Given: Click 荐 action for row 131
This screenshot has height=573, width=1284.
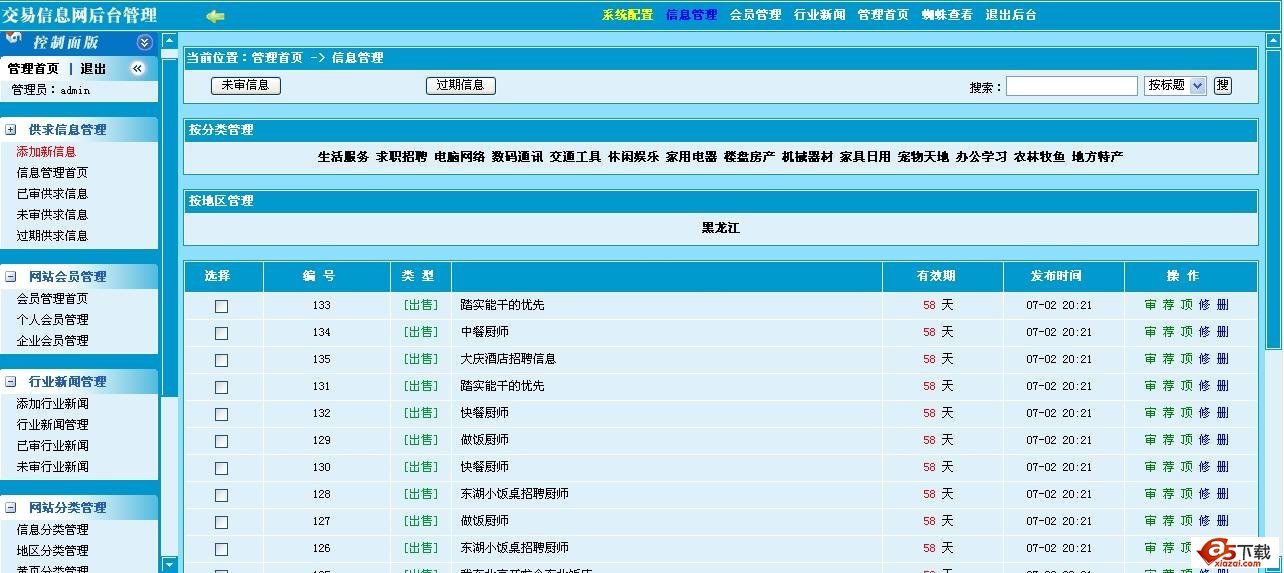Looking at the screenshot, I should pyautogui.click(x=1169, y=386).
